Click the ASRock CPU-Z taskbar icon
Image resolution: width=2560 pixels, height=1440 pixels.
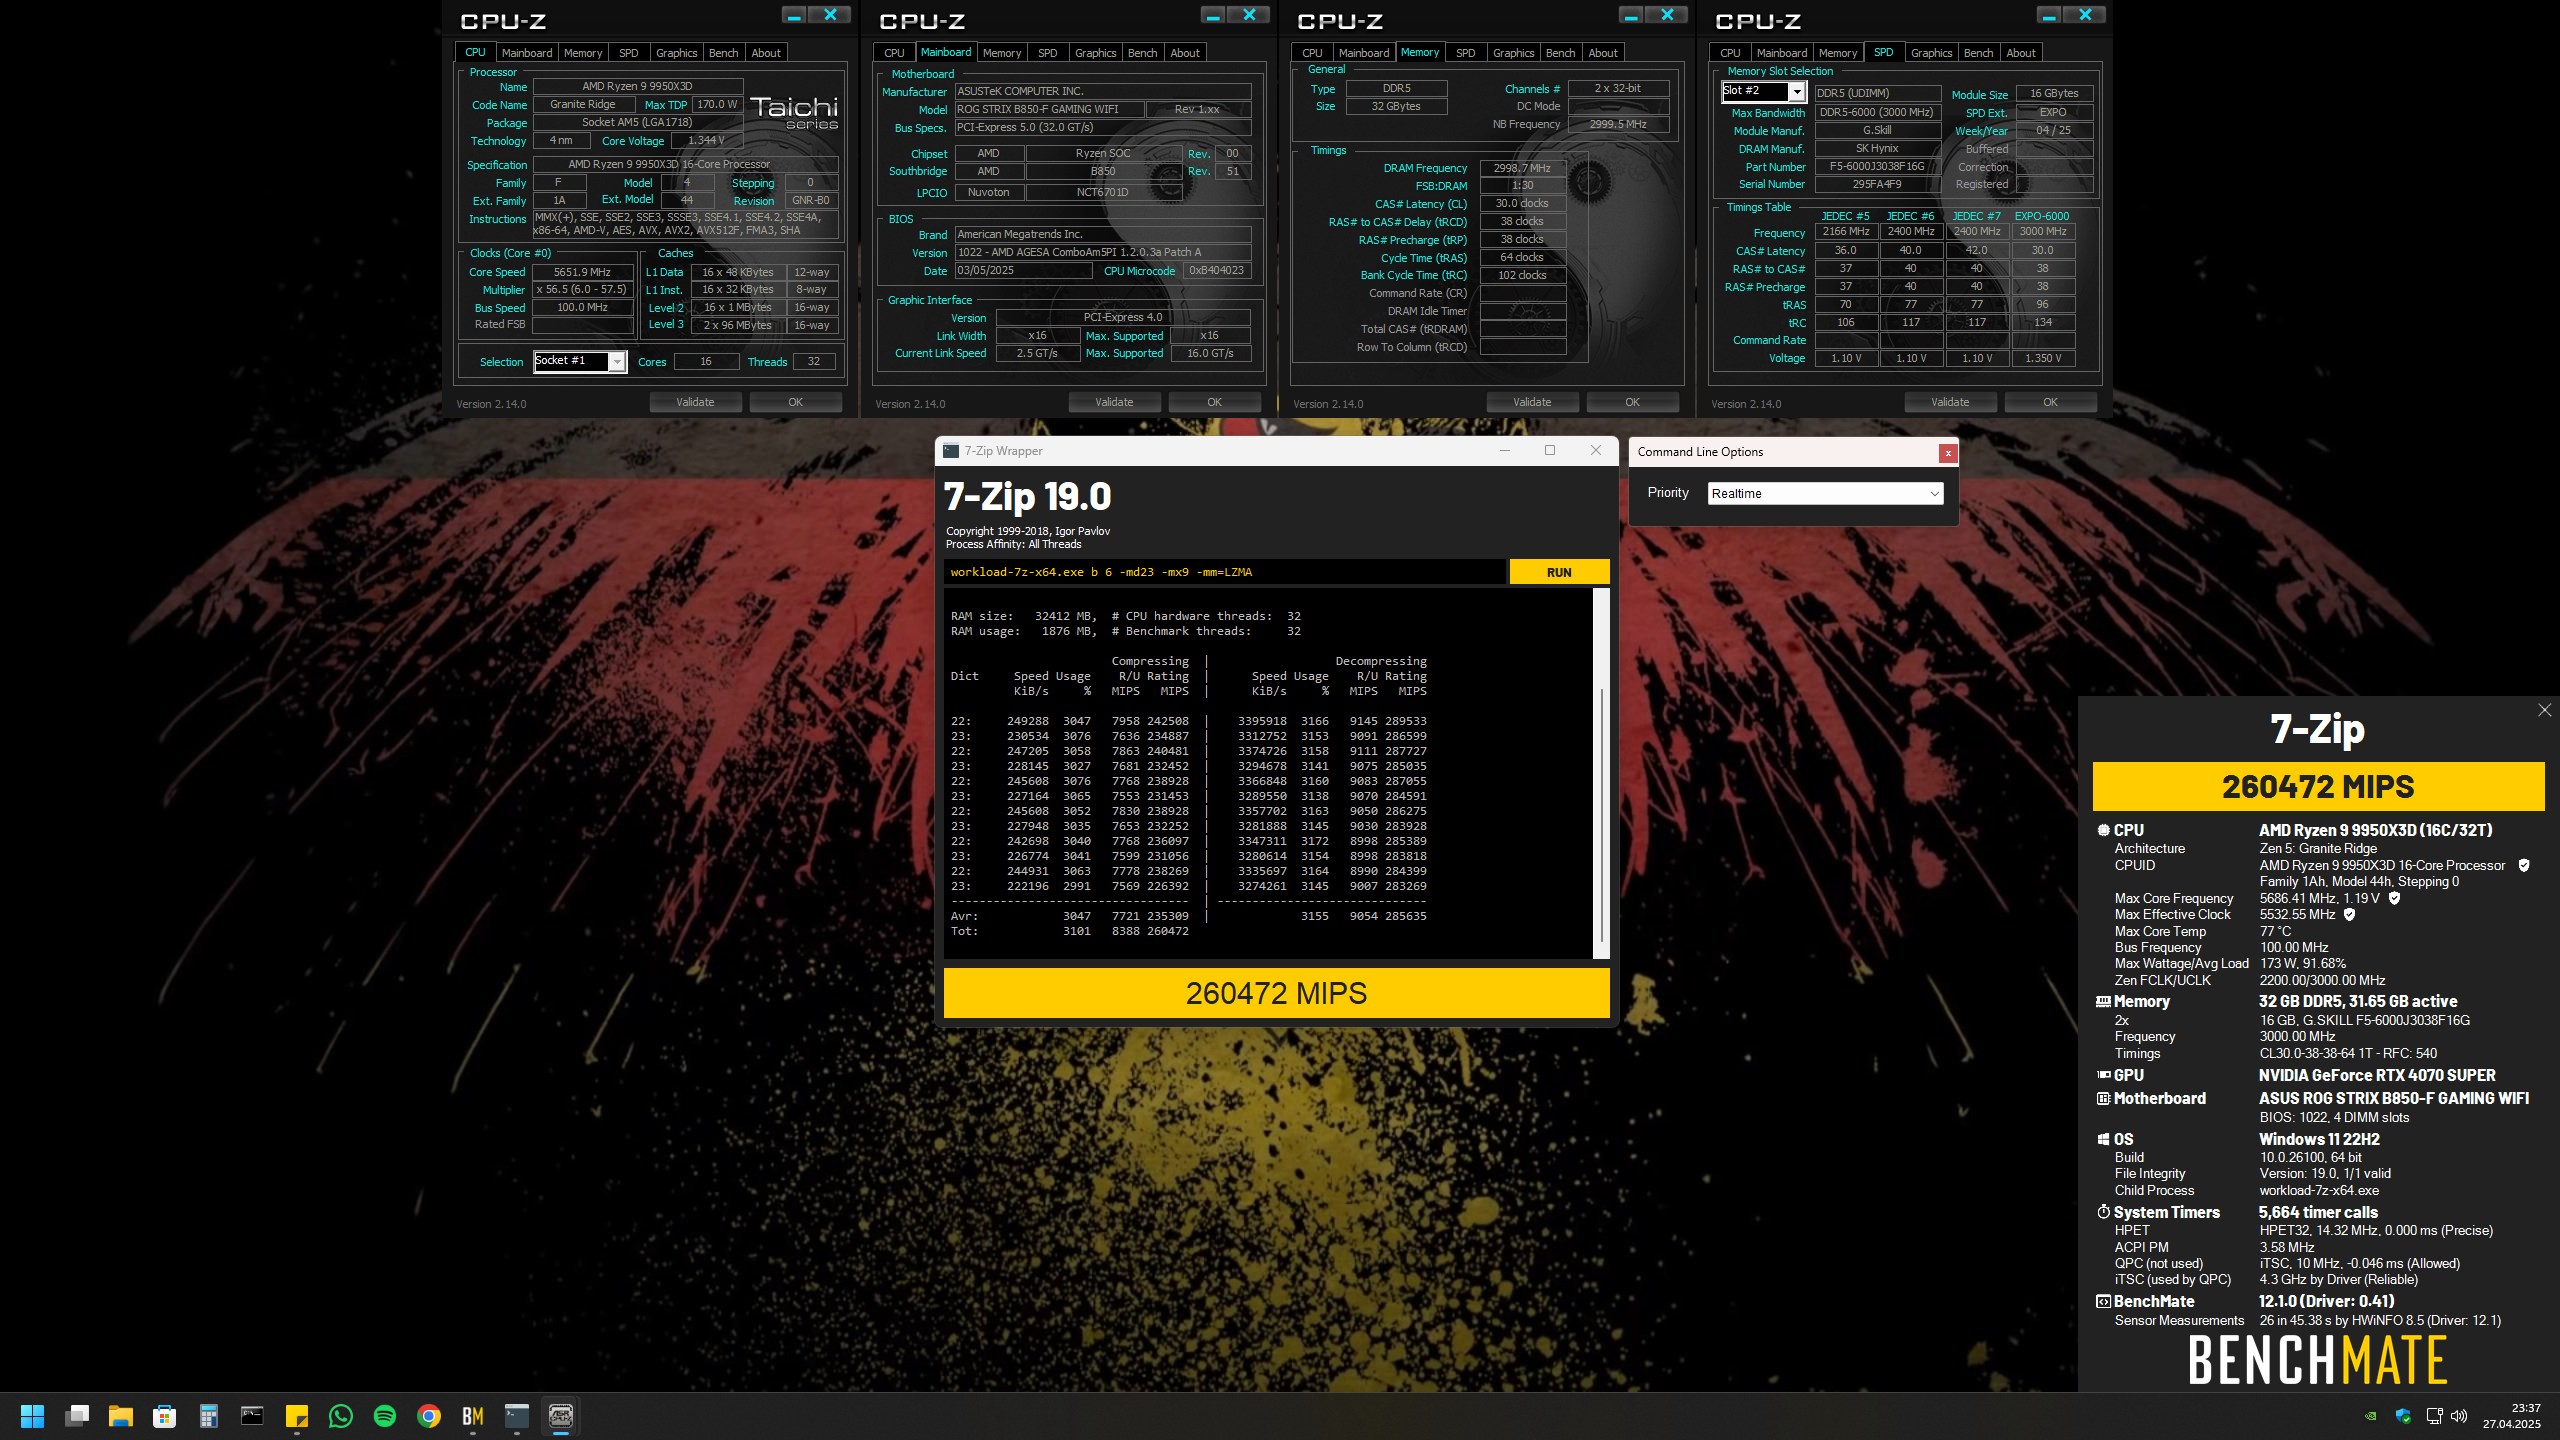coord(561,1416)
